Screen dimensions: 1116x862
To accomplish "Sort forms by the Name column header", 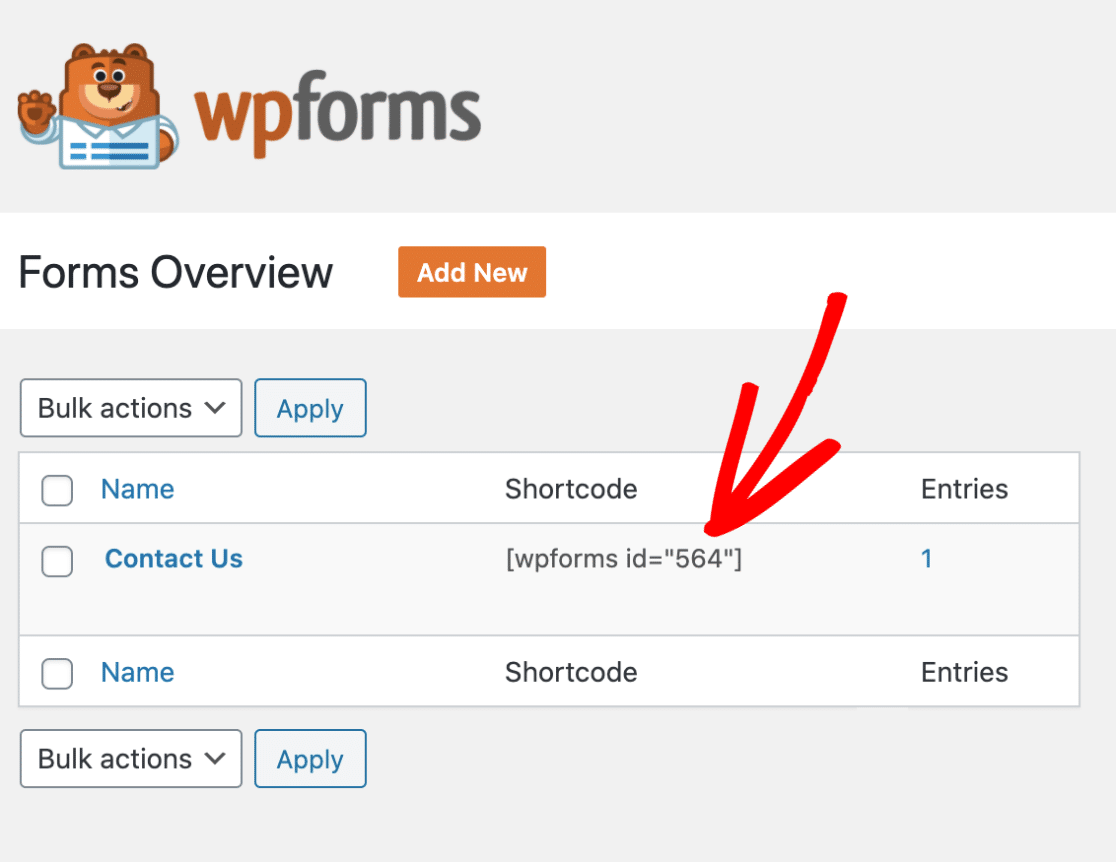I will coord(137,489).
